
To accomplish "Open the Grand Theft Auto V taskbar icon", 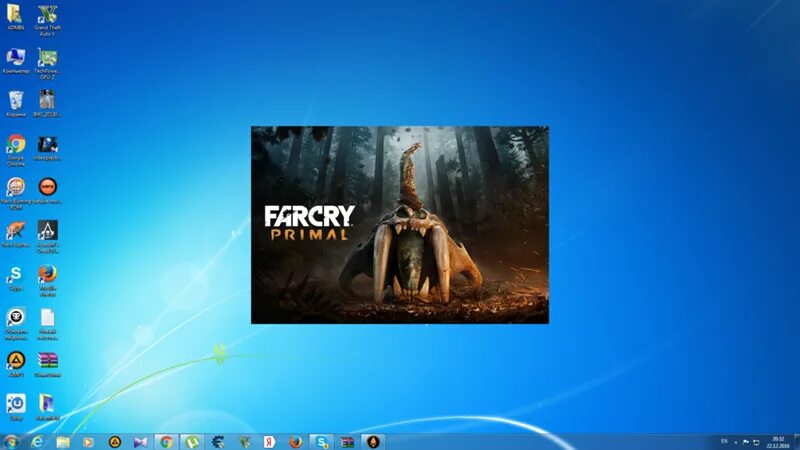I will [x=244, y=442].
